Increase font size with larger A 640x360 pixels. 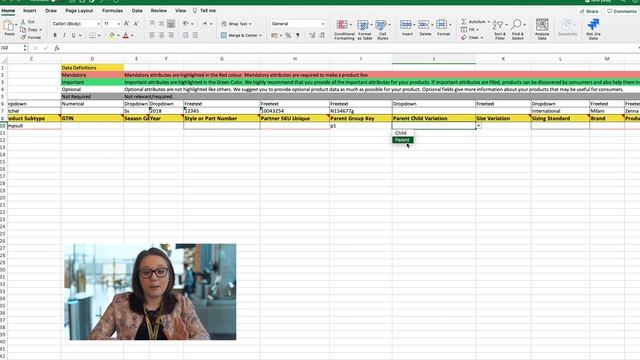[127, 24]
